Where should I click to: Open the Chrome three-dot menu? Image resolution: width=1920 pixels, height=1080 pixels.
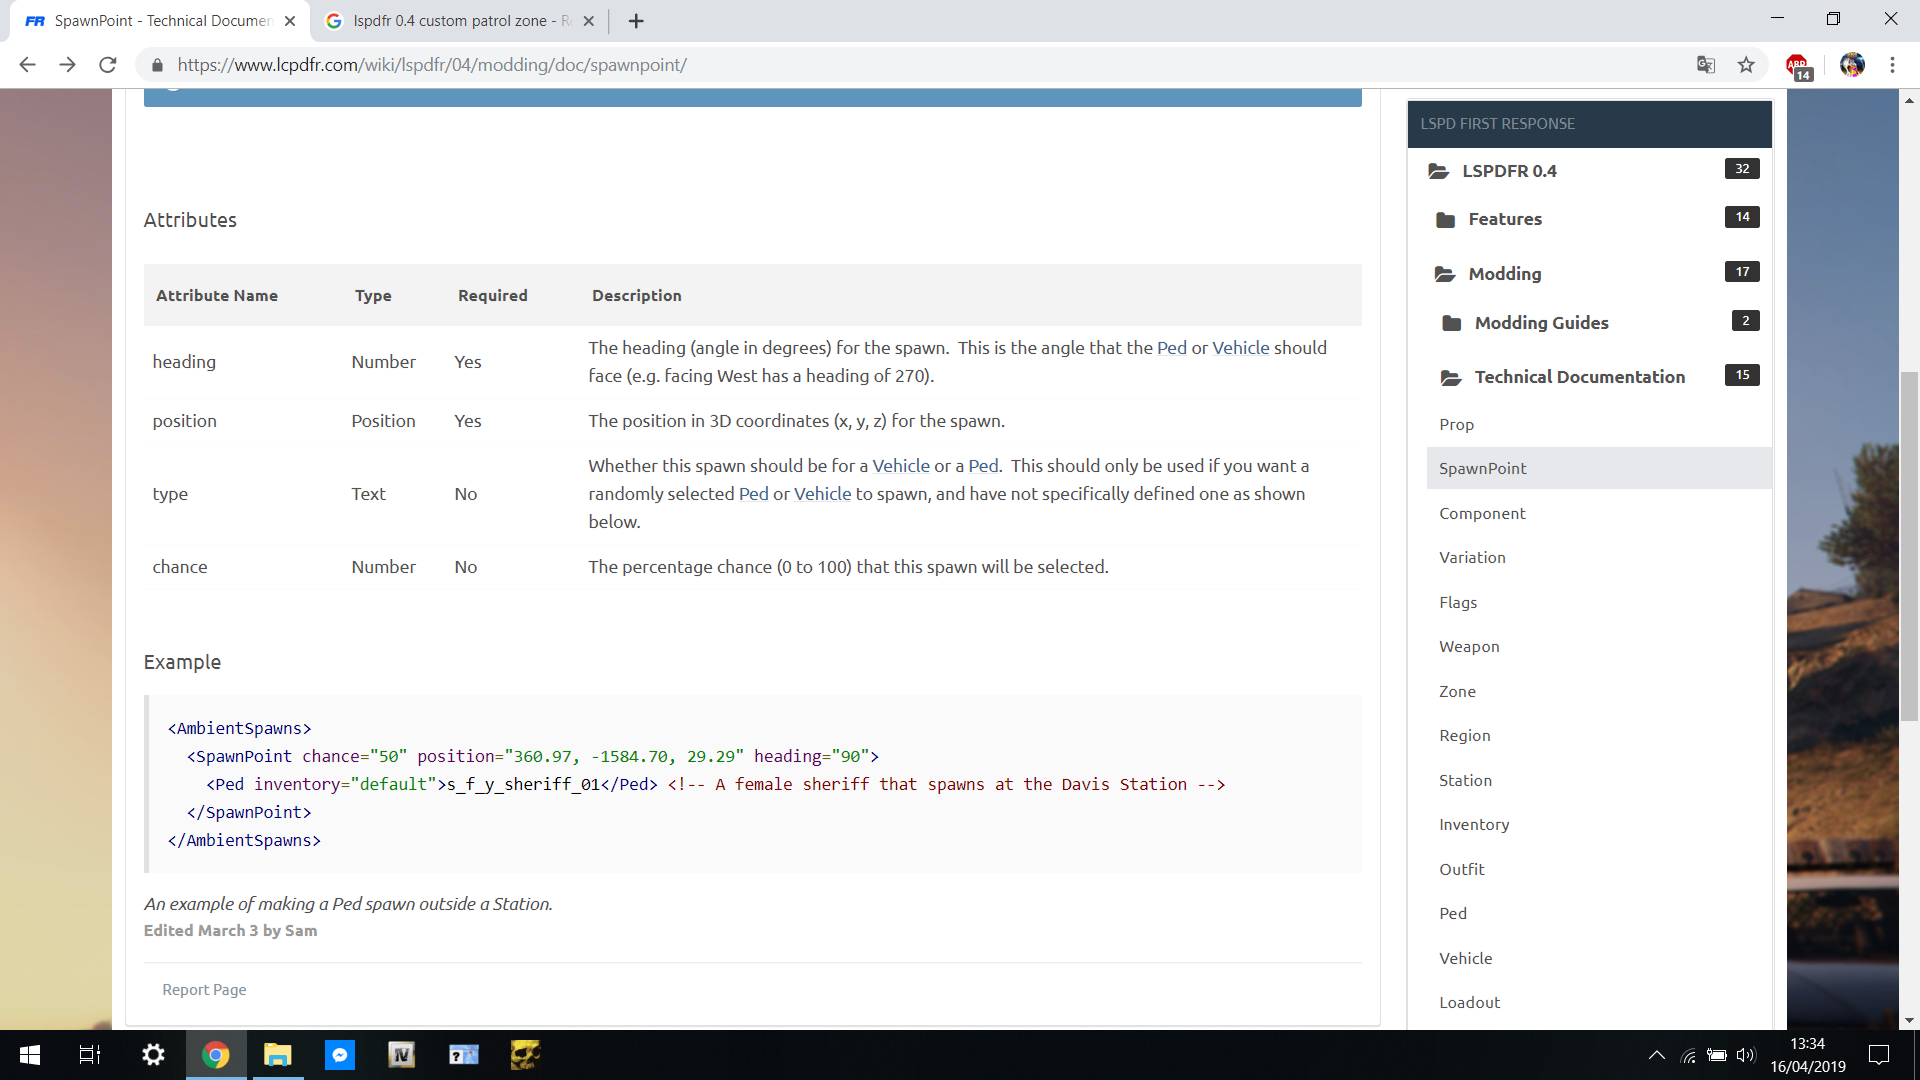pos(1892,65)
